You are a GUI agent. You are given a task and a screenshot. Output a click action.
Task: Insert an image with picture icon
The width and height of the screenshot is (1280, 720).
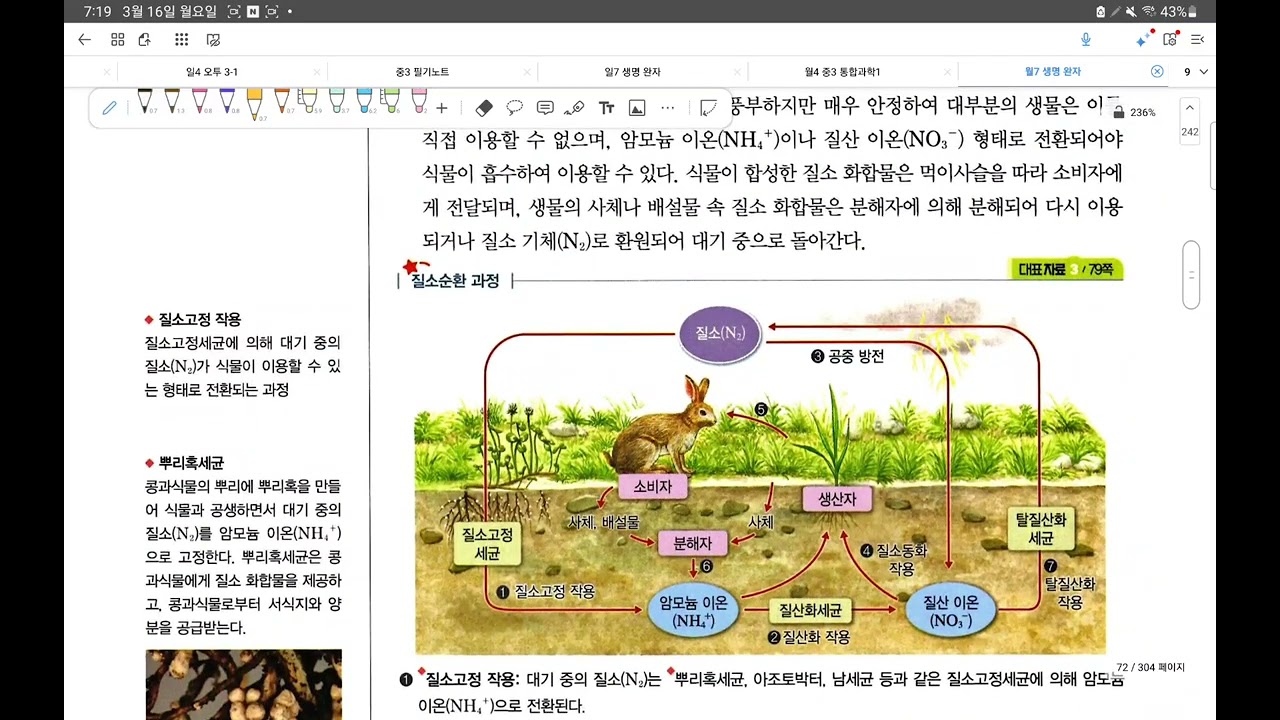637,108
